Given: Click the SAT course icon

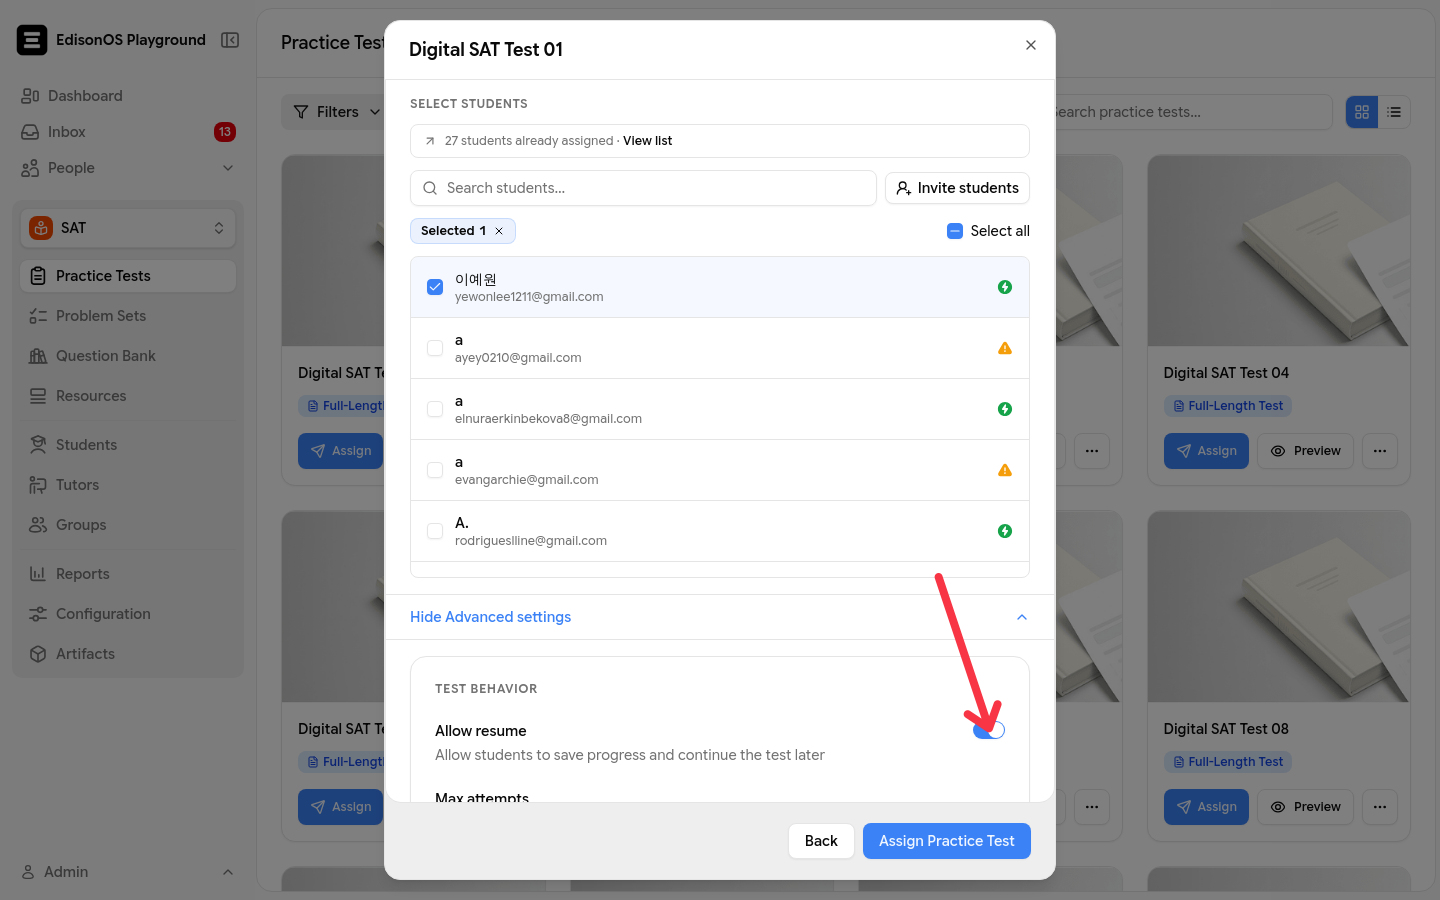Looking at the screenshot, I should 41,228.
